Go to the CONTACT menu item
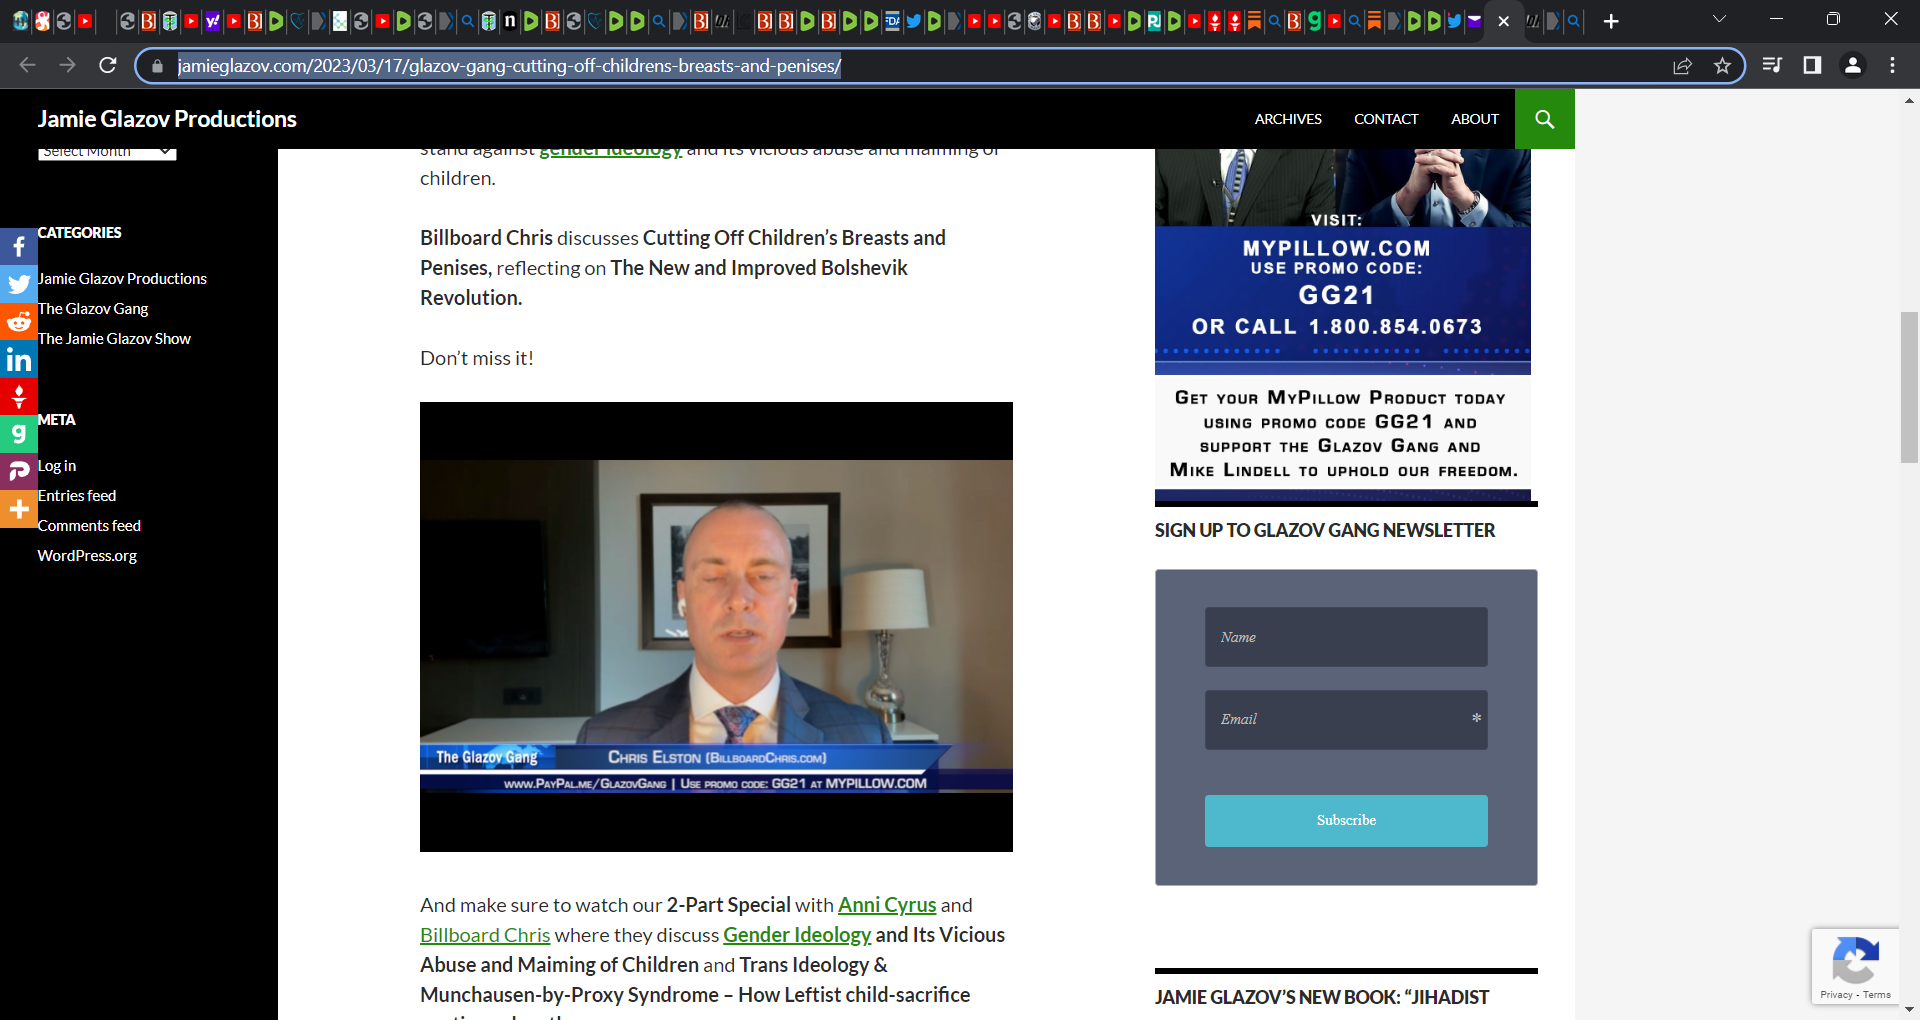The height and width of the screenshot is (1020, 1920). coord(1385,119)
